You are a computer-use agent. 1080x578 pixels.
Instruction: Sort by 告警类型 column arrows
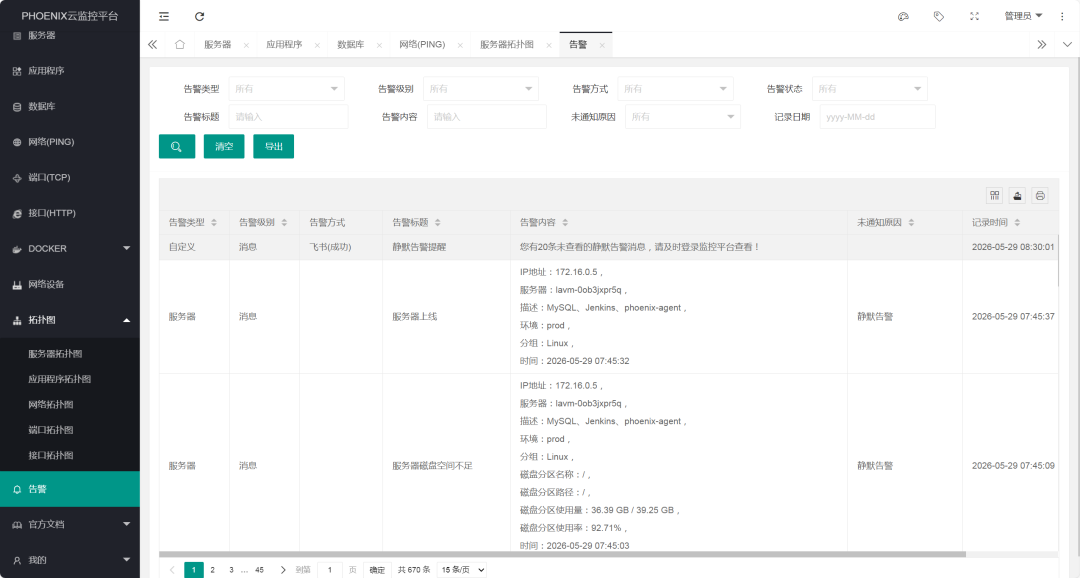(214, 223)
